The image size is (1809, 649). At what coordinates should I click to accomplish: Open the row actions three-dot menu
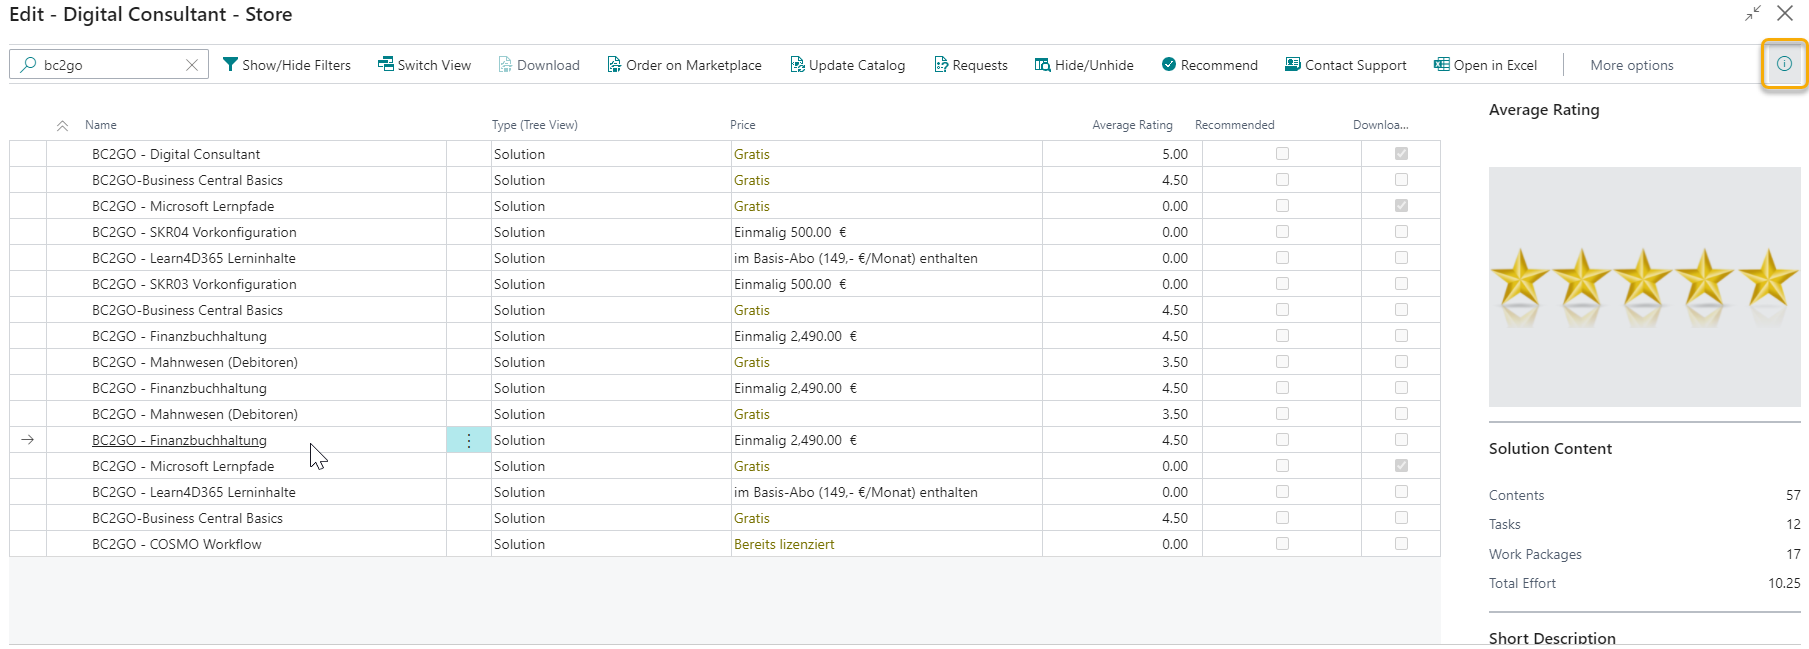469,440
